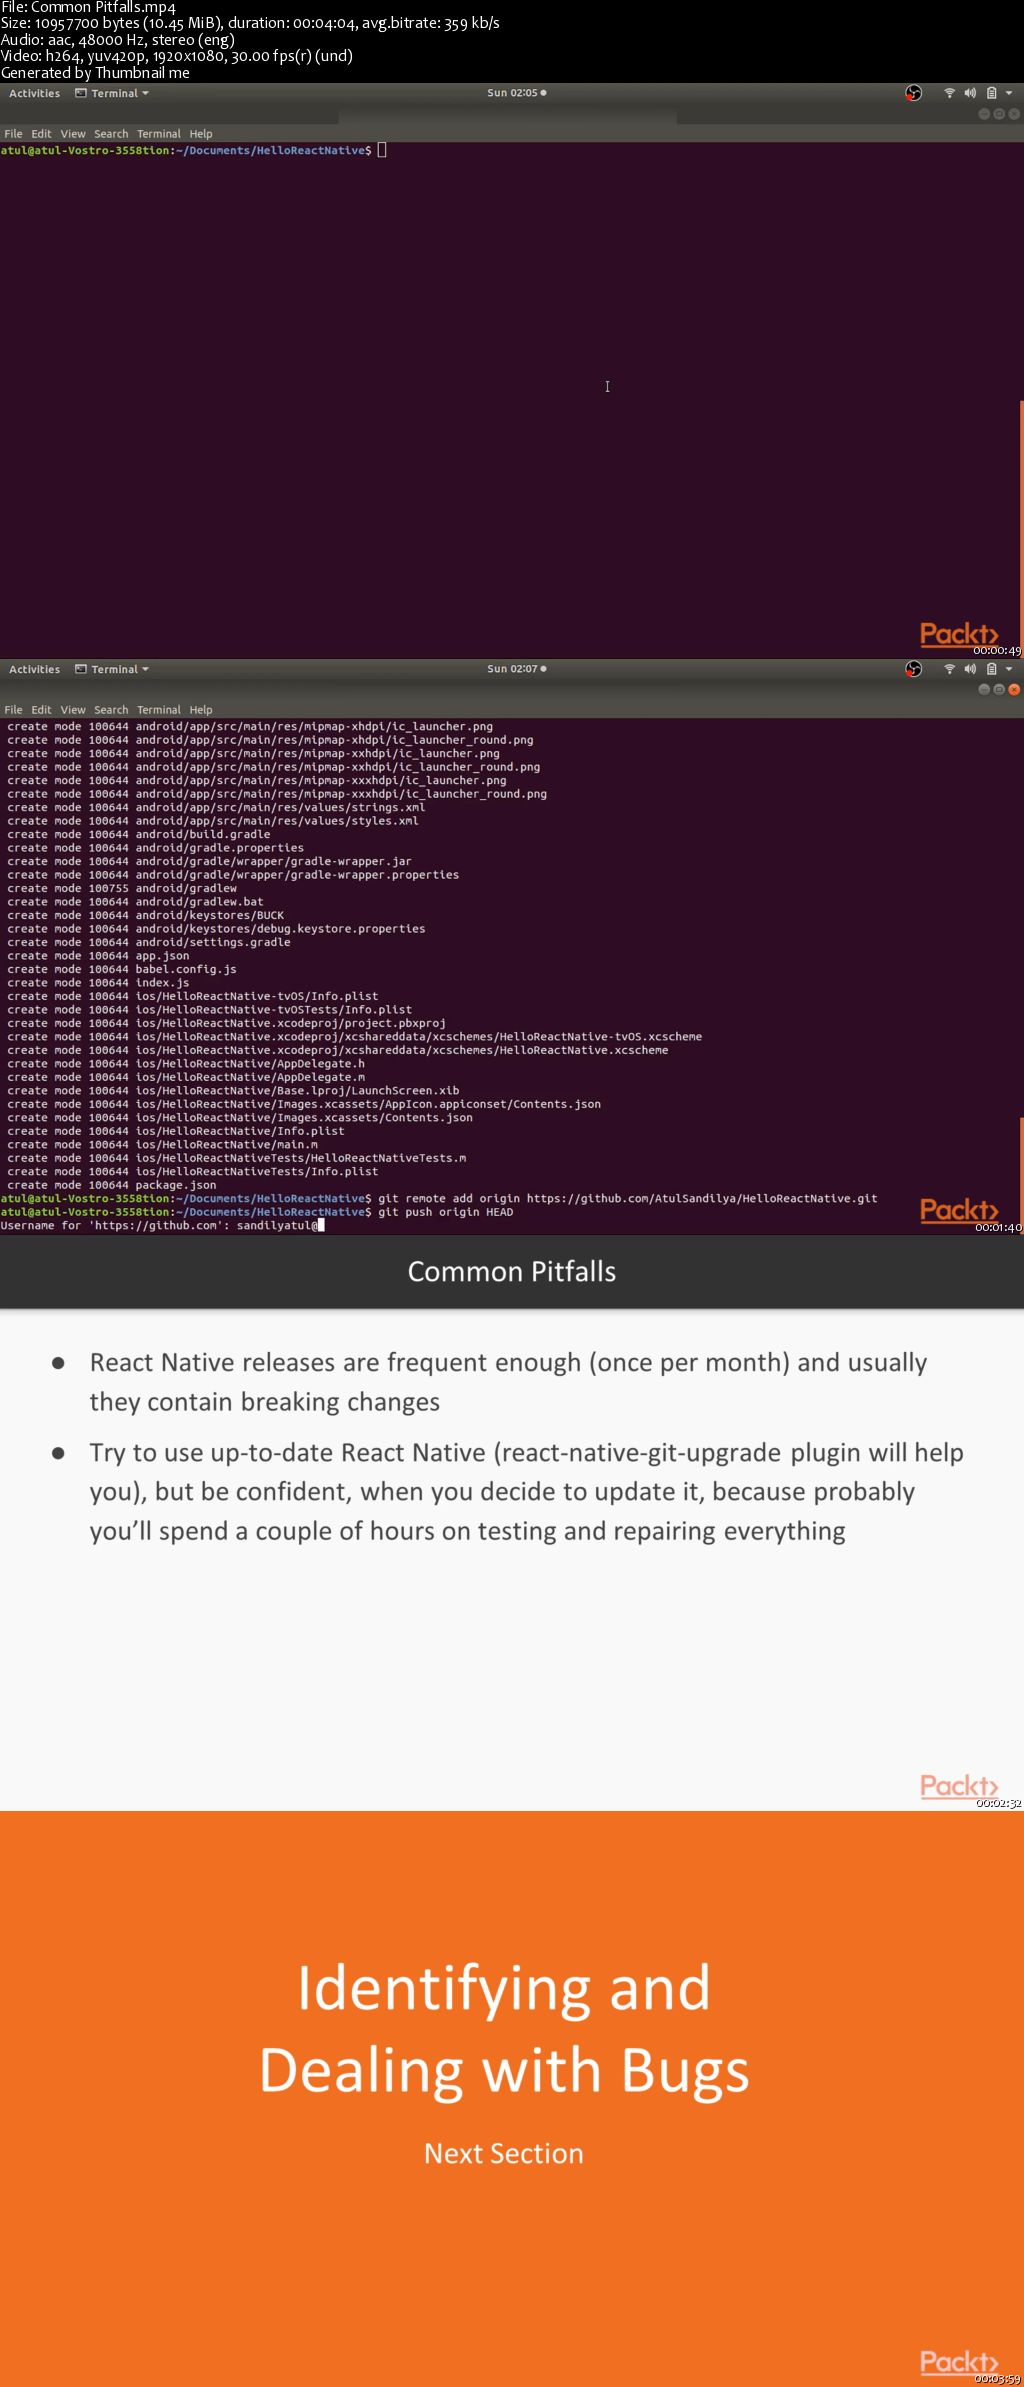Click the 'android/gradle.properties' line
The height and width of the screenshot is (2387, 1024).
pos(156,848)
